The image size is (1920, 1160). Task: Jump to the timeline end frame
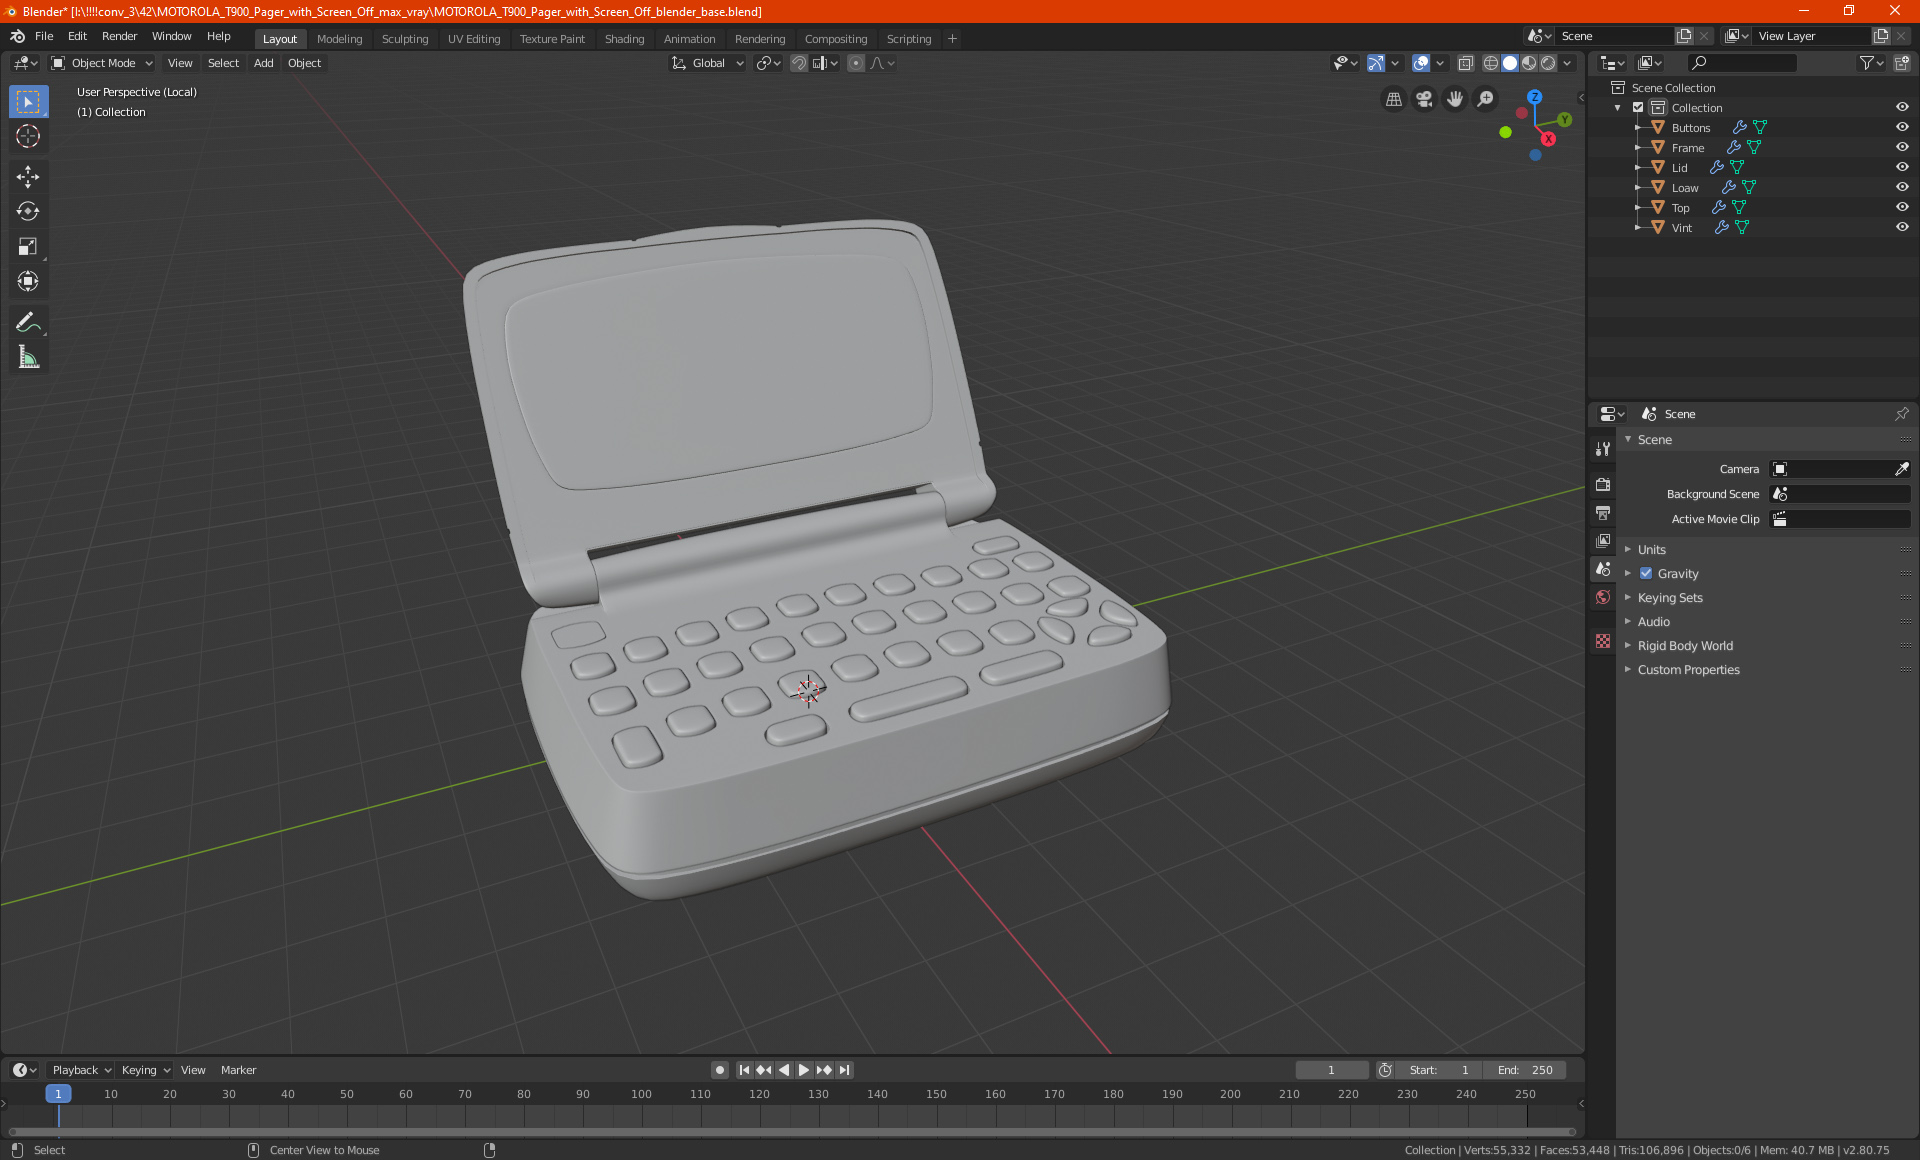coord(845,1070)
